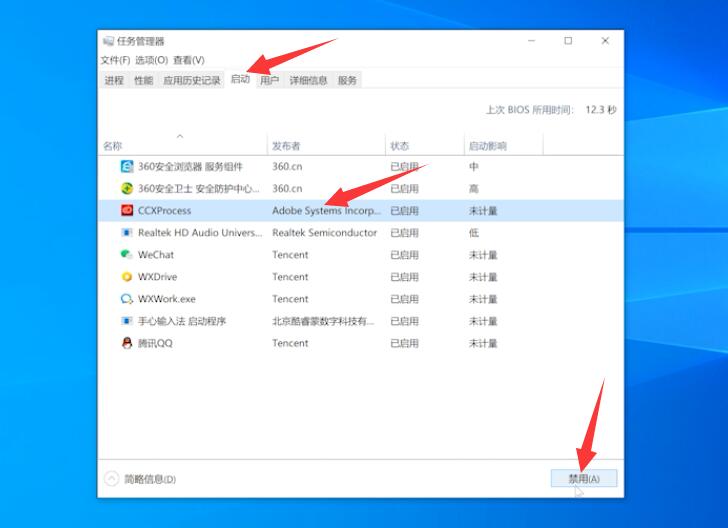Click the 简略信息(D) link text

[x=150, y=479]
